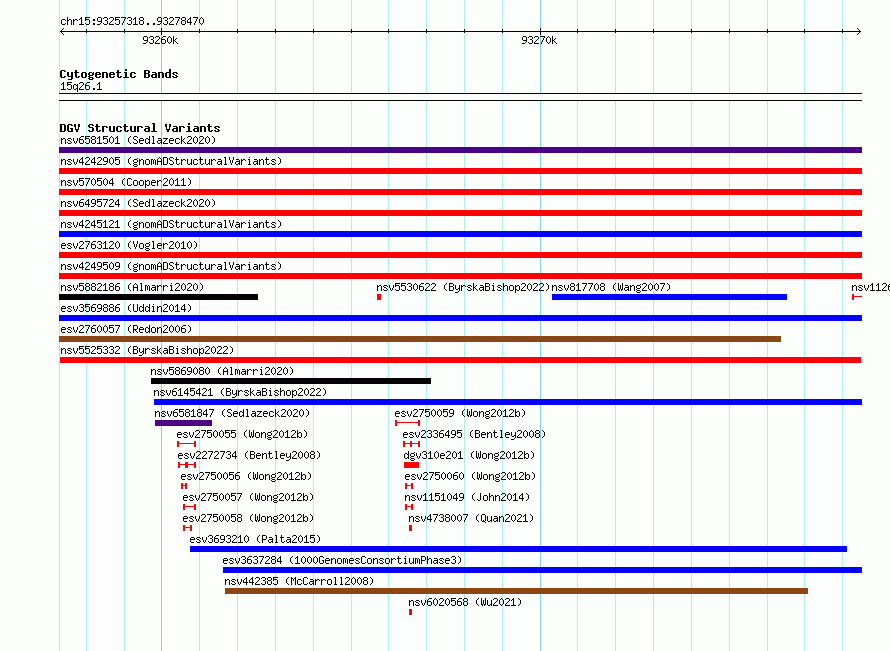Select the blue esv3693210 Palta2015 bar
890x651 pixels.
coord(518,549)
